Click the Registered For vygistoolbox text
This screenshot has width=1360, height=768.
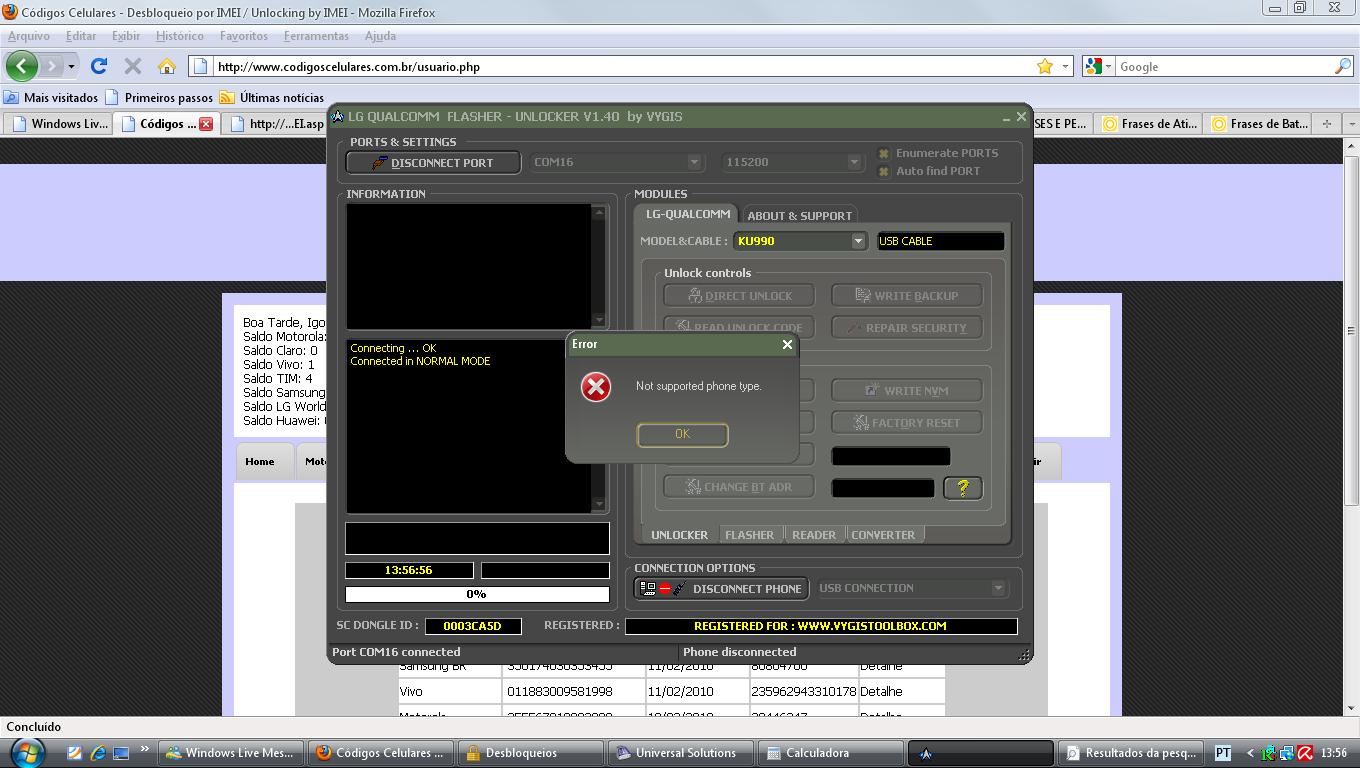click(821, 626)
